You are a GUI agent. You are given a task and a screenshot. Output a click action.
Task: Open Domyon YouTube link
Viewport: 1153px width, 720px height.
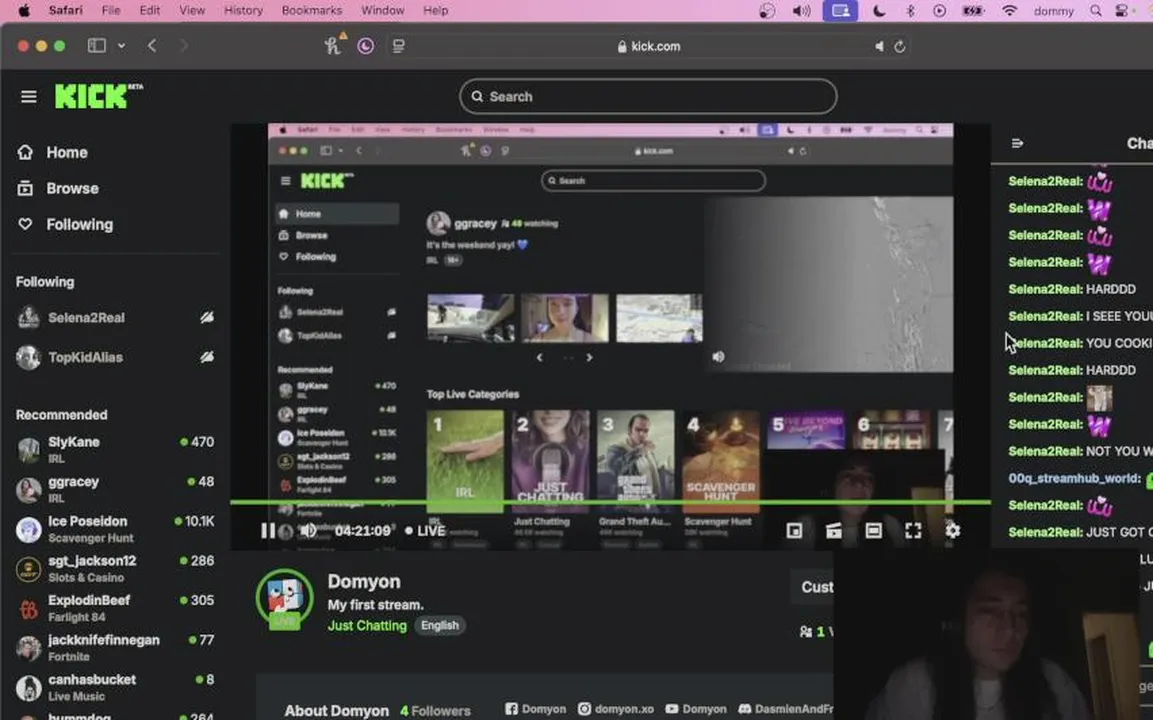coord(696,709)
